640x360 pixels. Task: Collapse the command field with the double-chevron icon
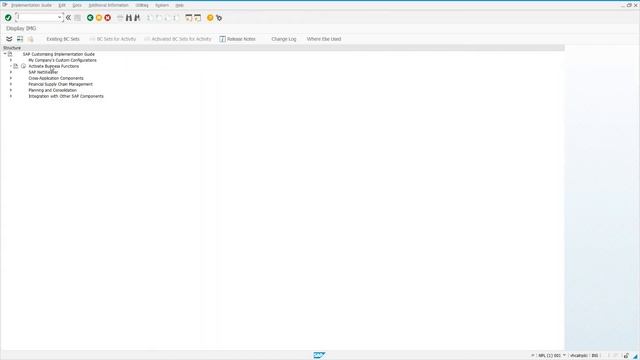click(69, 18)
